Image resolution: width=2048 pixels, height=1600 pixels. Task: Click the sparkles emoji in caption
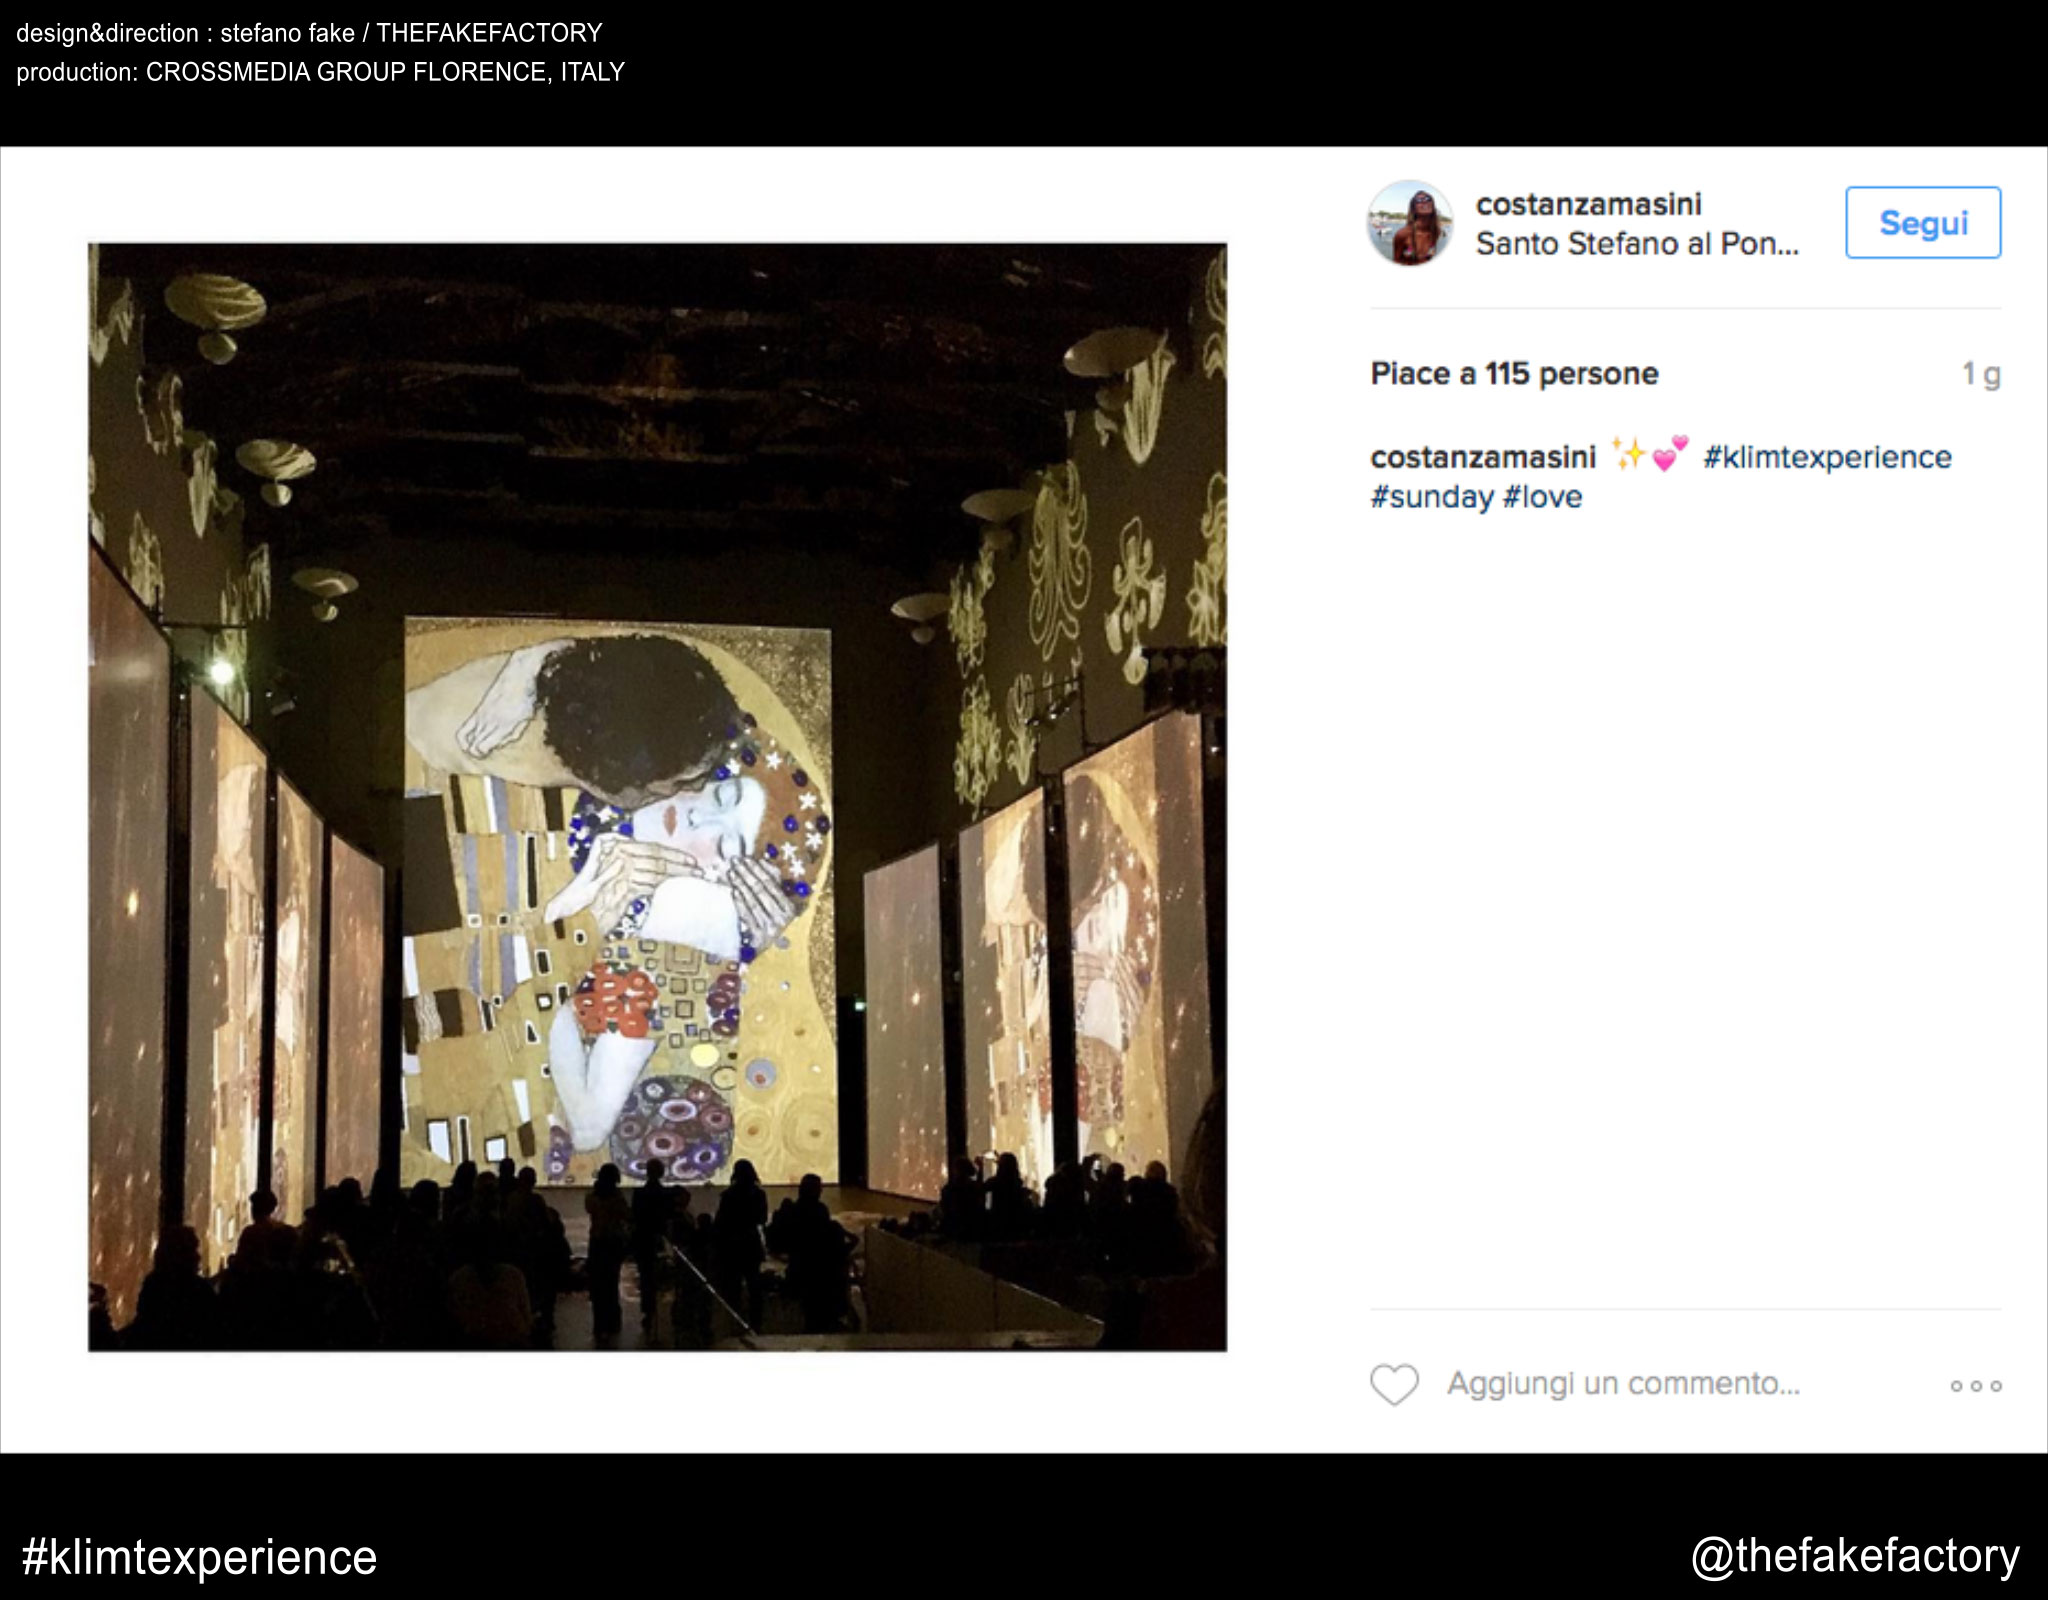pos(1629,455)
